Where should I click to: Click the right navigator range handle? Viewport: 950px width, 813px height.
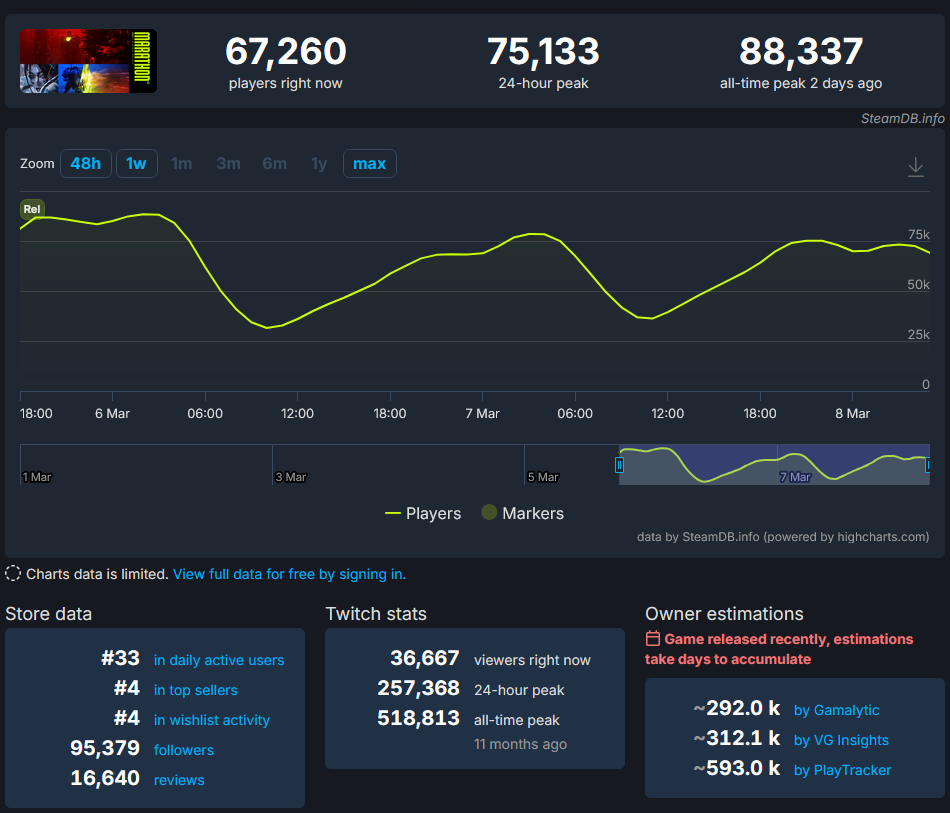[x=928, y=465]
